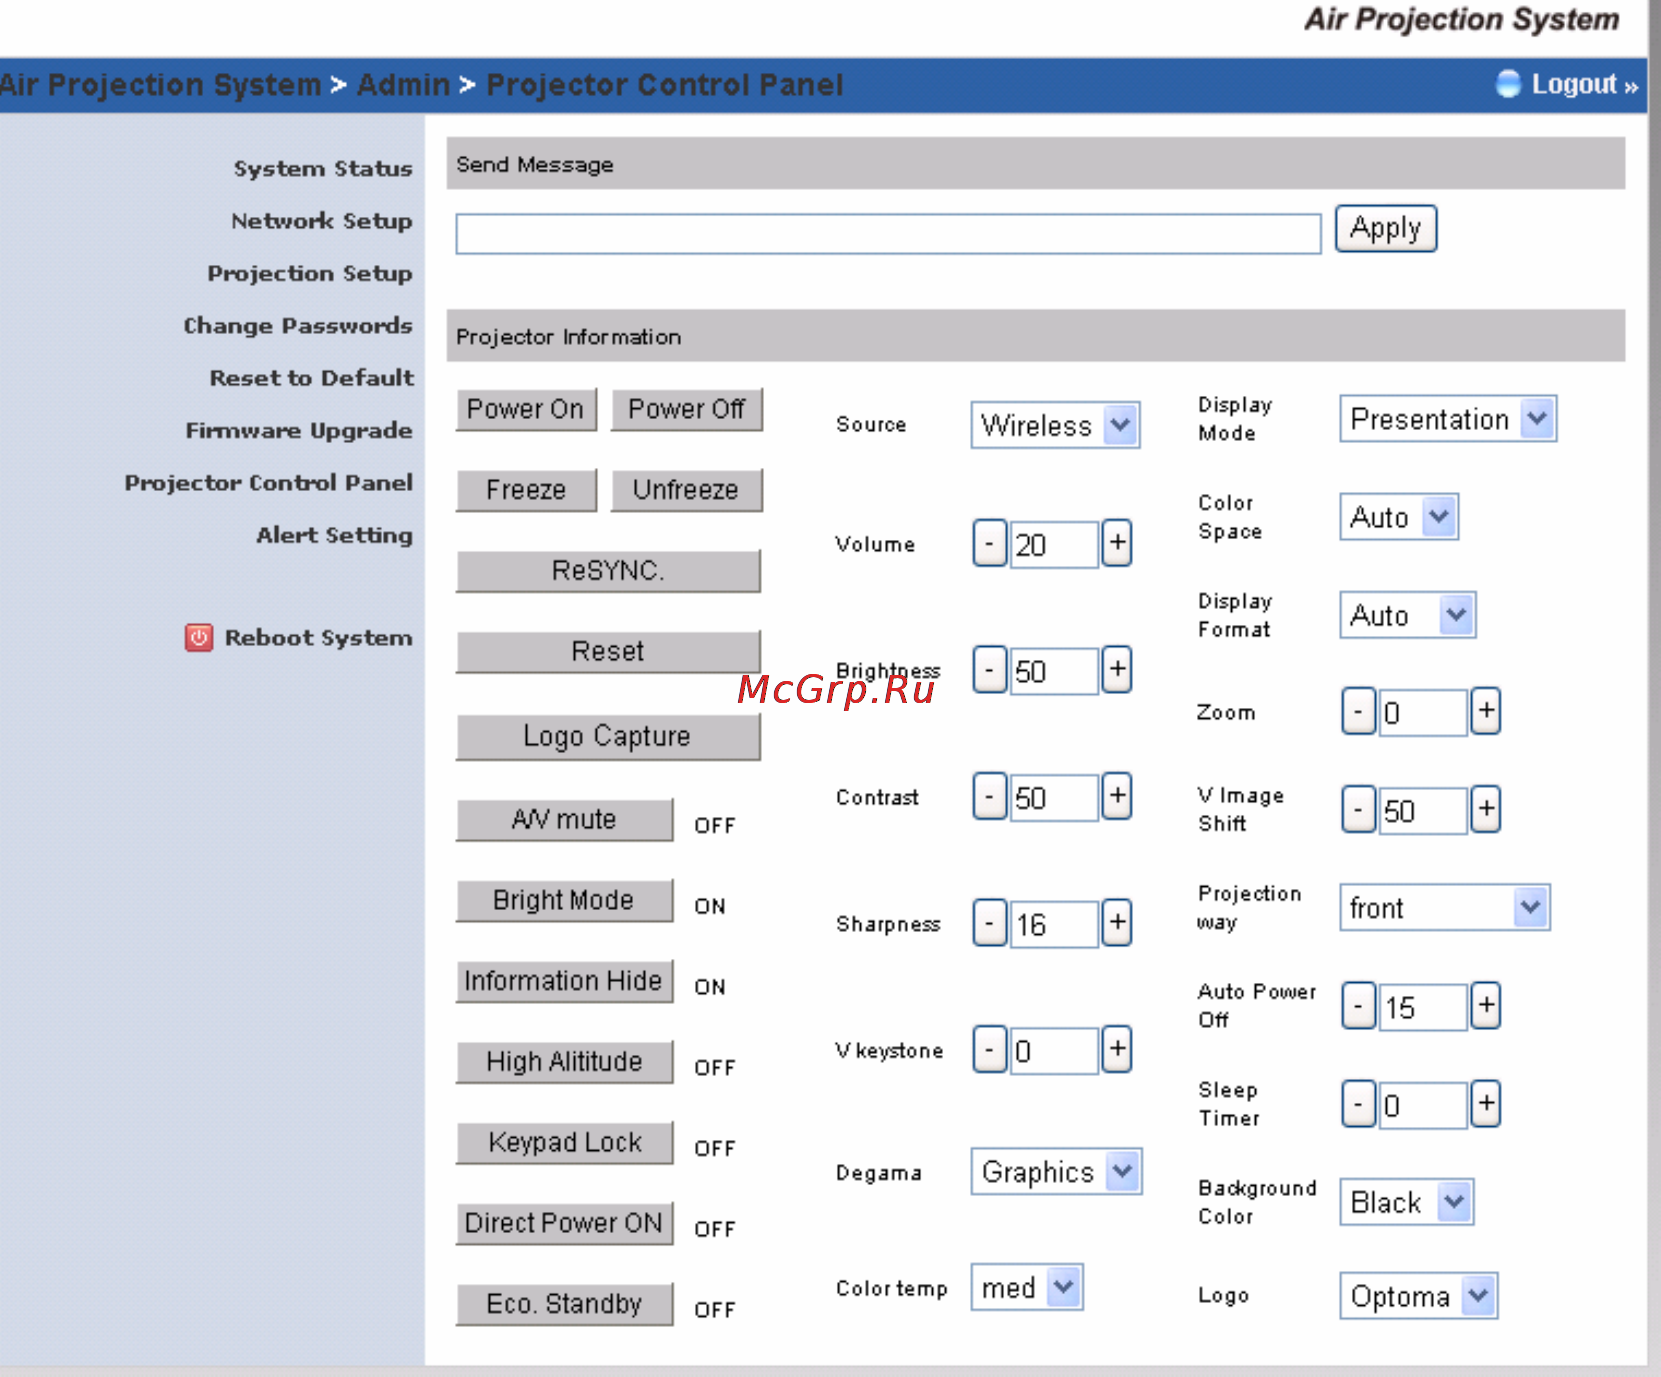Click the Auto Power Off value field
Image resolution: width=1661 pixels, height=1377 pixels.
[x=1423, y=1007]
